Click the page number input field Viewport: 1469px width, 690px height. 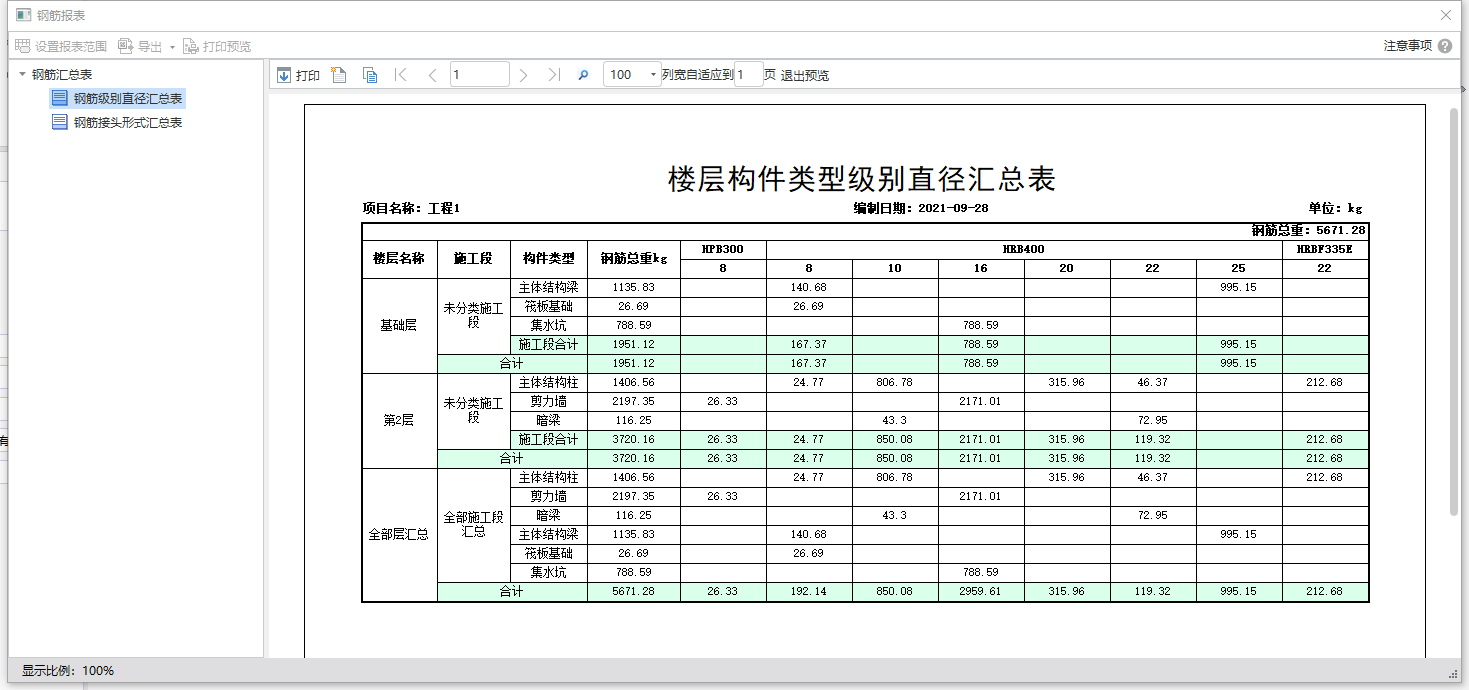[x=479, y=75]
